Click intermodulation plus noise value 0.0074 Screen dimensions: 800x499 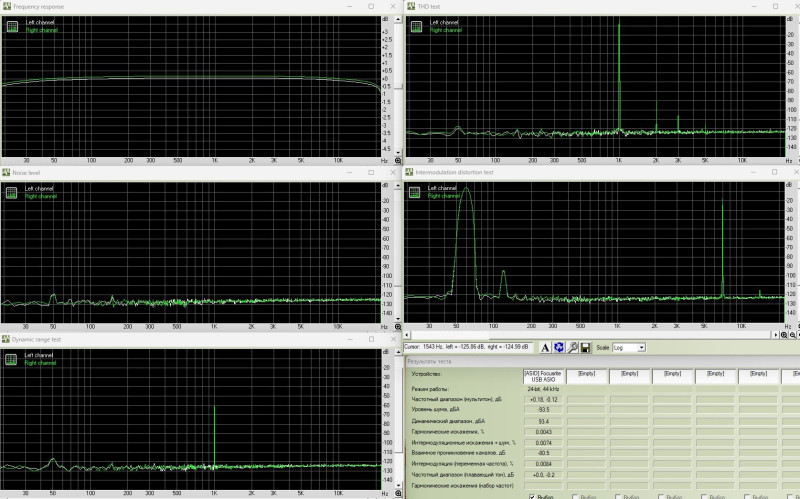543,443
